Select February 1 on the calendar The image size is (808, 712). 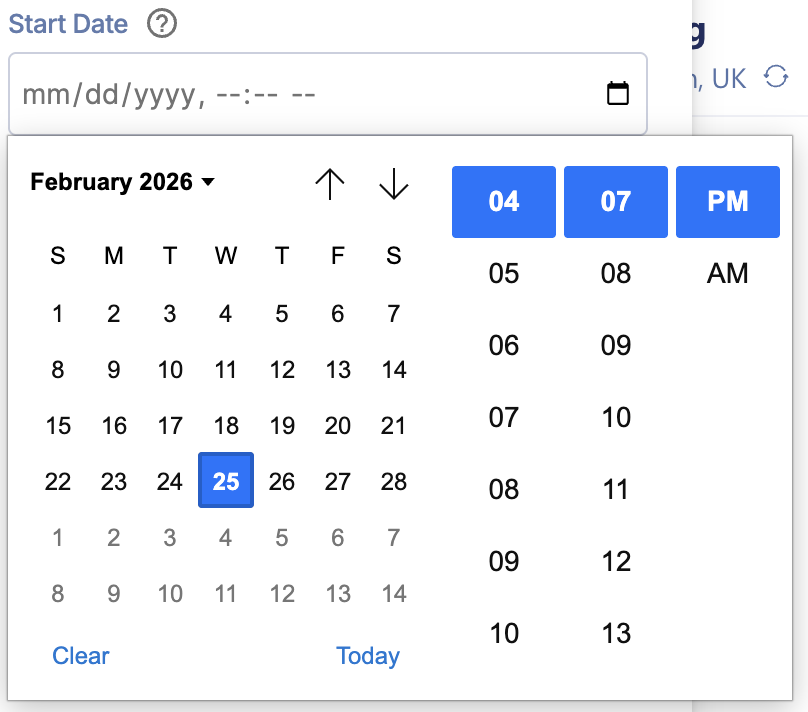tap(58, 313)
